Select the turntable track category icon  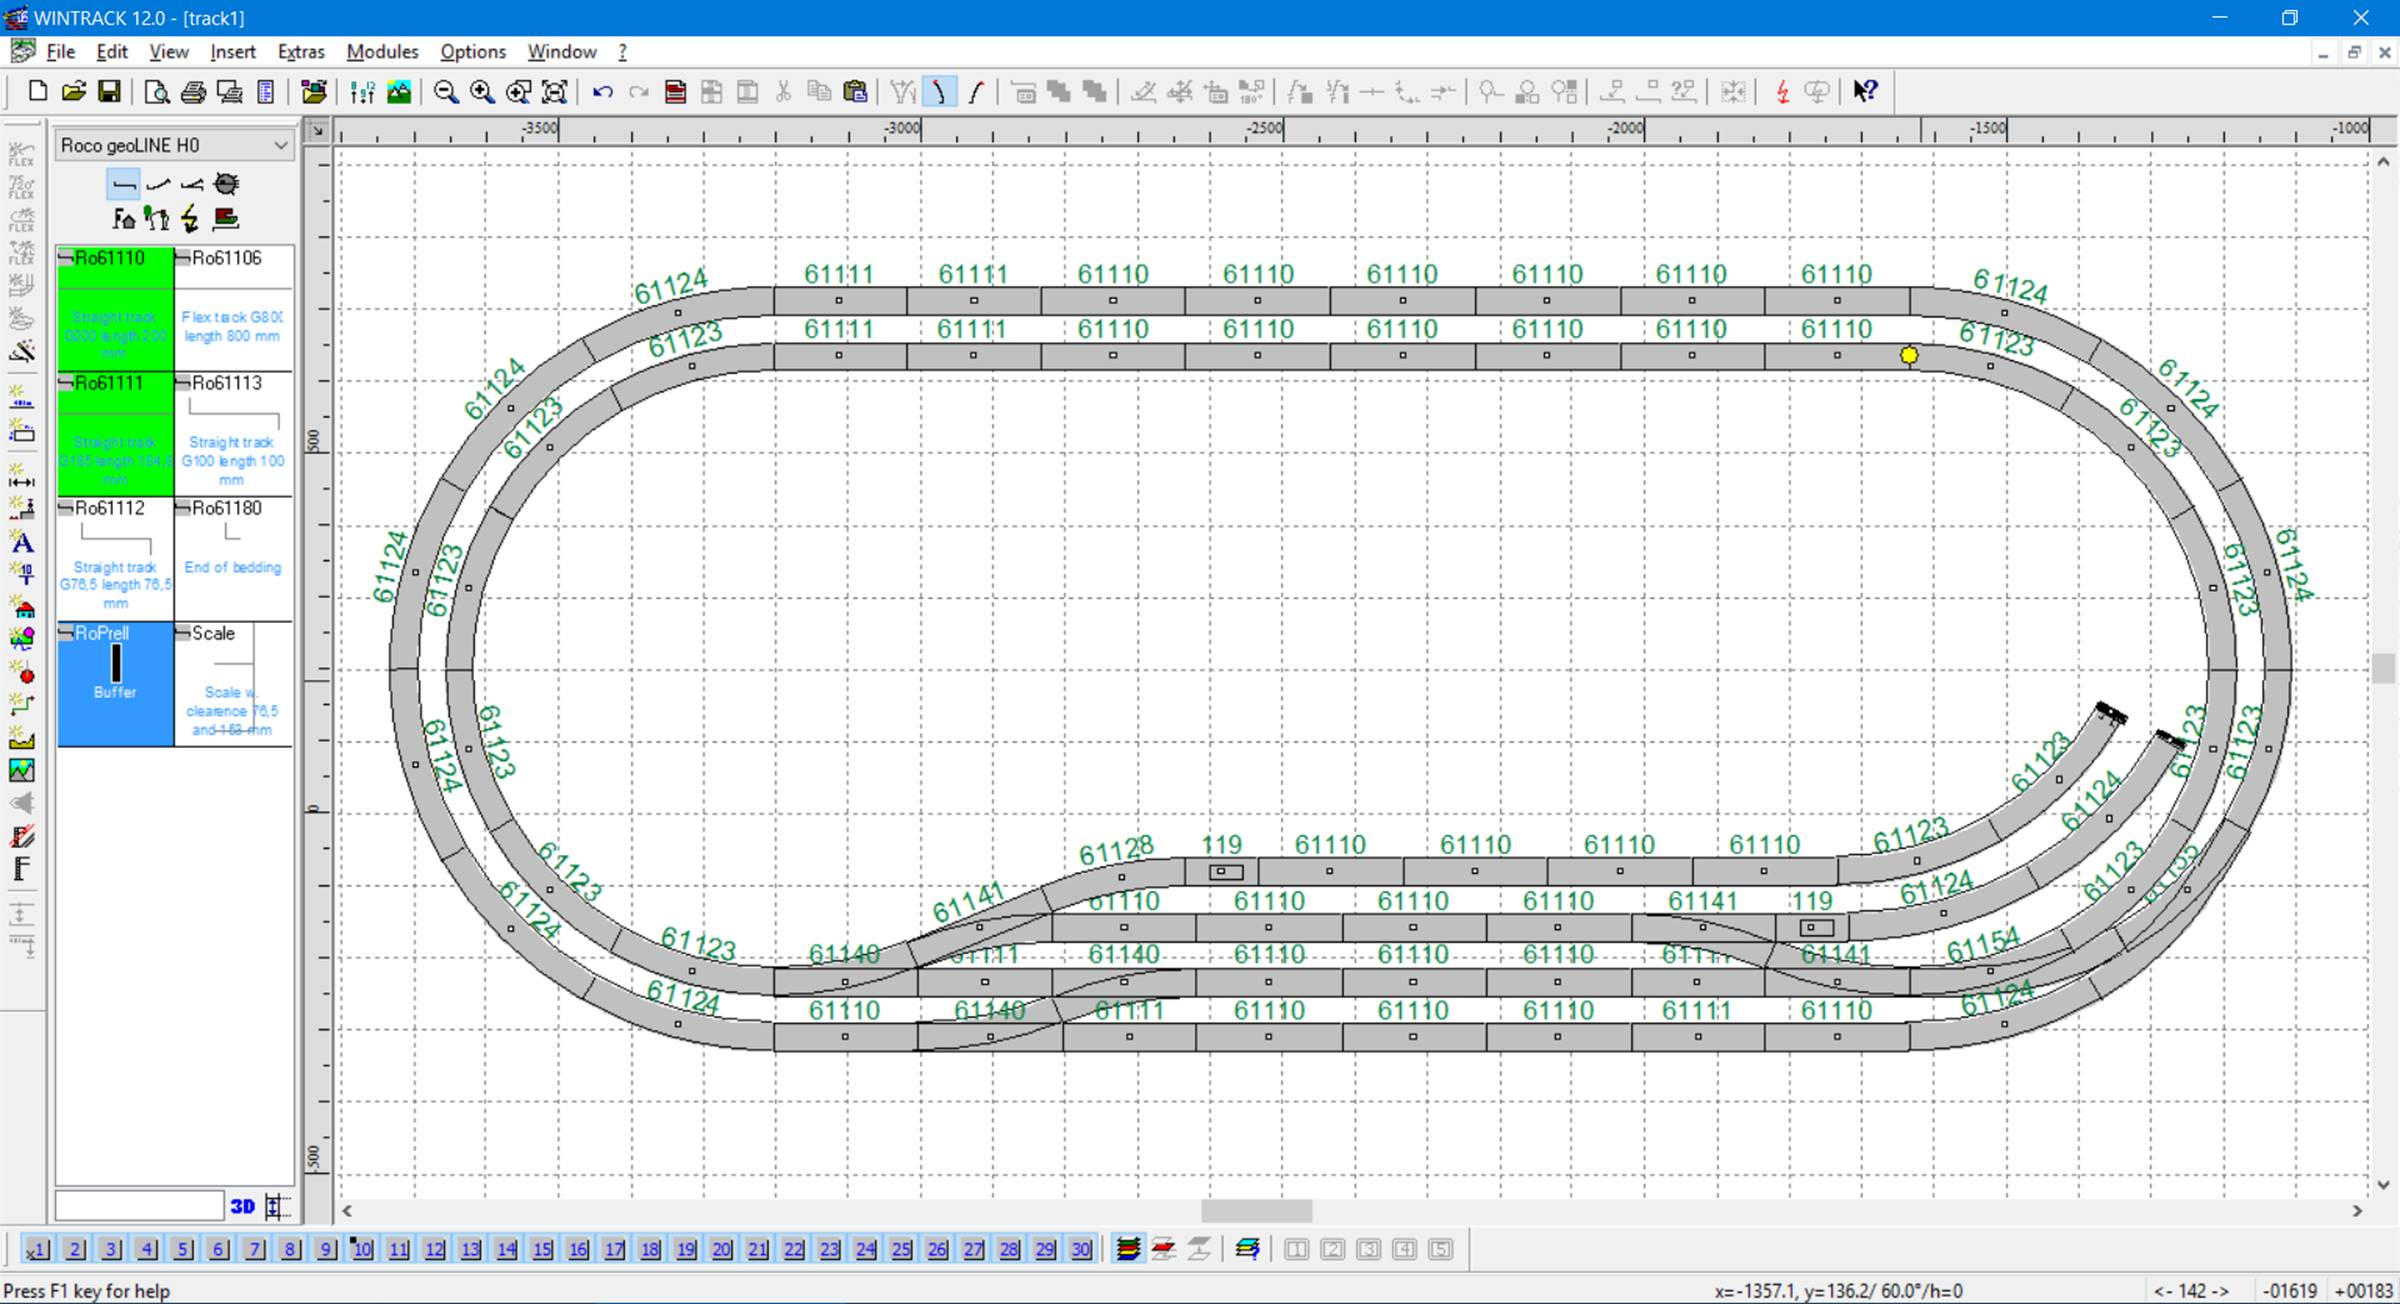227,184
